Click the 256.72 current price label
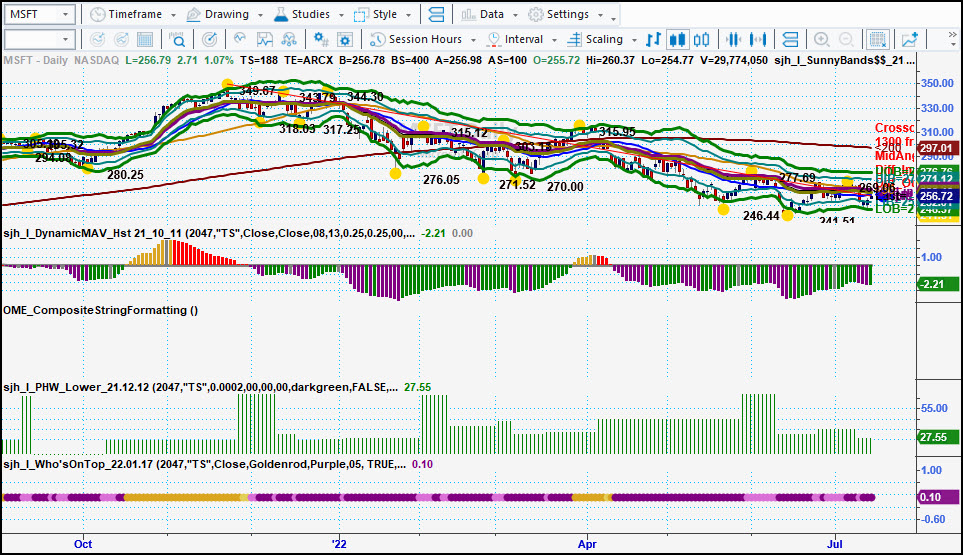The width and height of the screenshot is (963, 555). tap(937, 196)
